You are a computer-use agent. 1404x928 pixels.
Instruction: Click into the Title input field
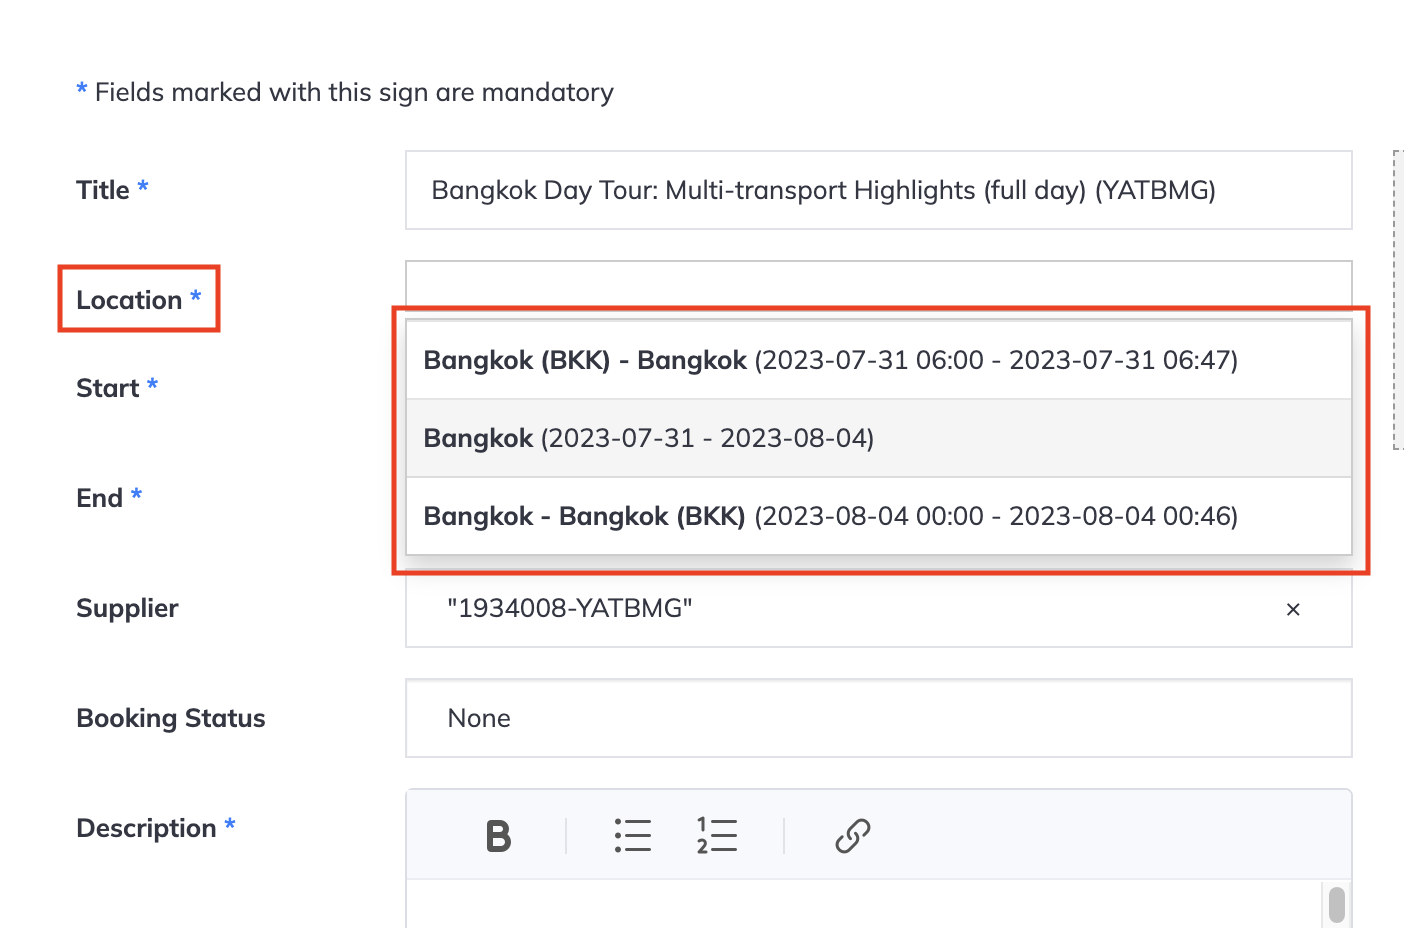point(879,190)
